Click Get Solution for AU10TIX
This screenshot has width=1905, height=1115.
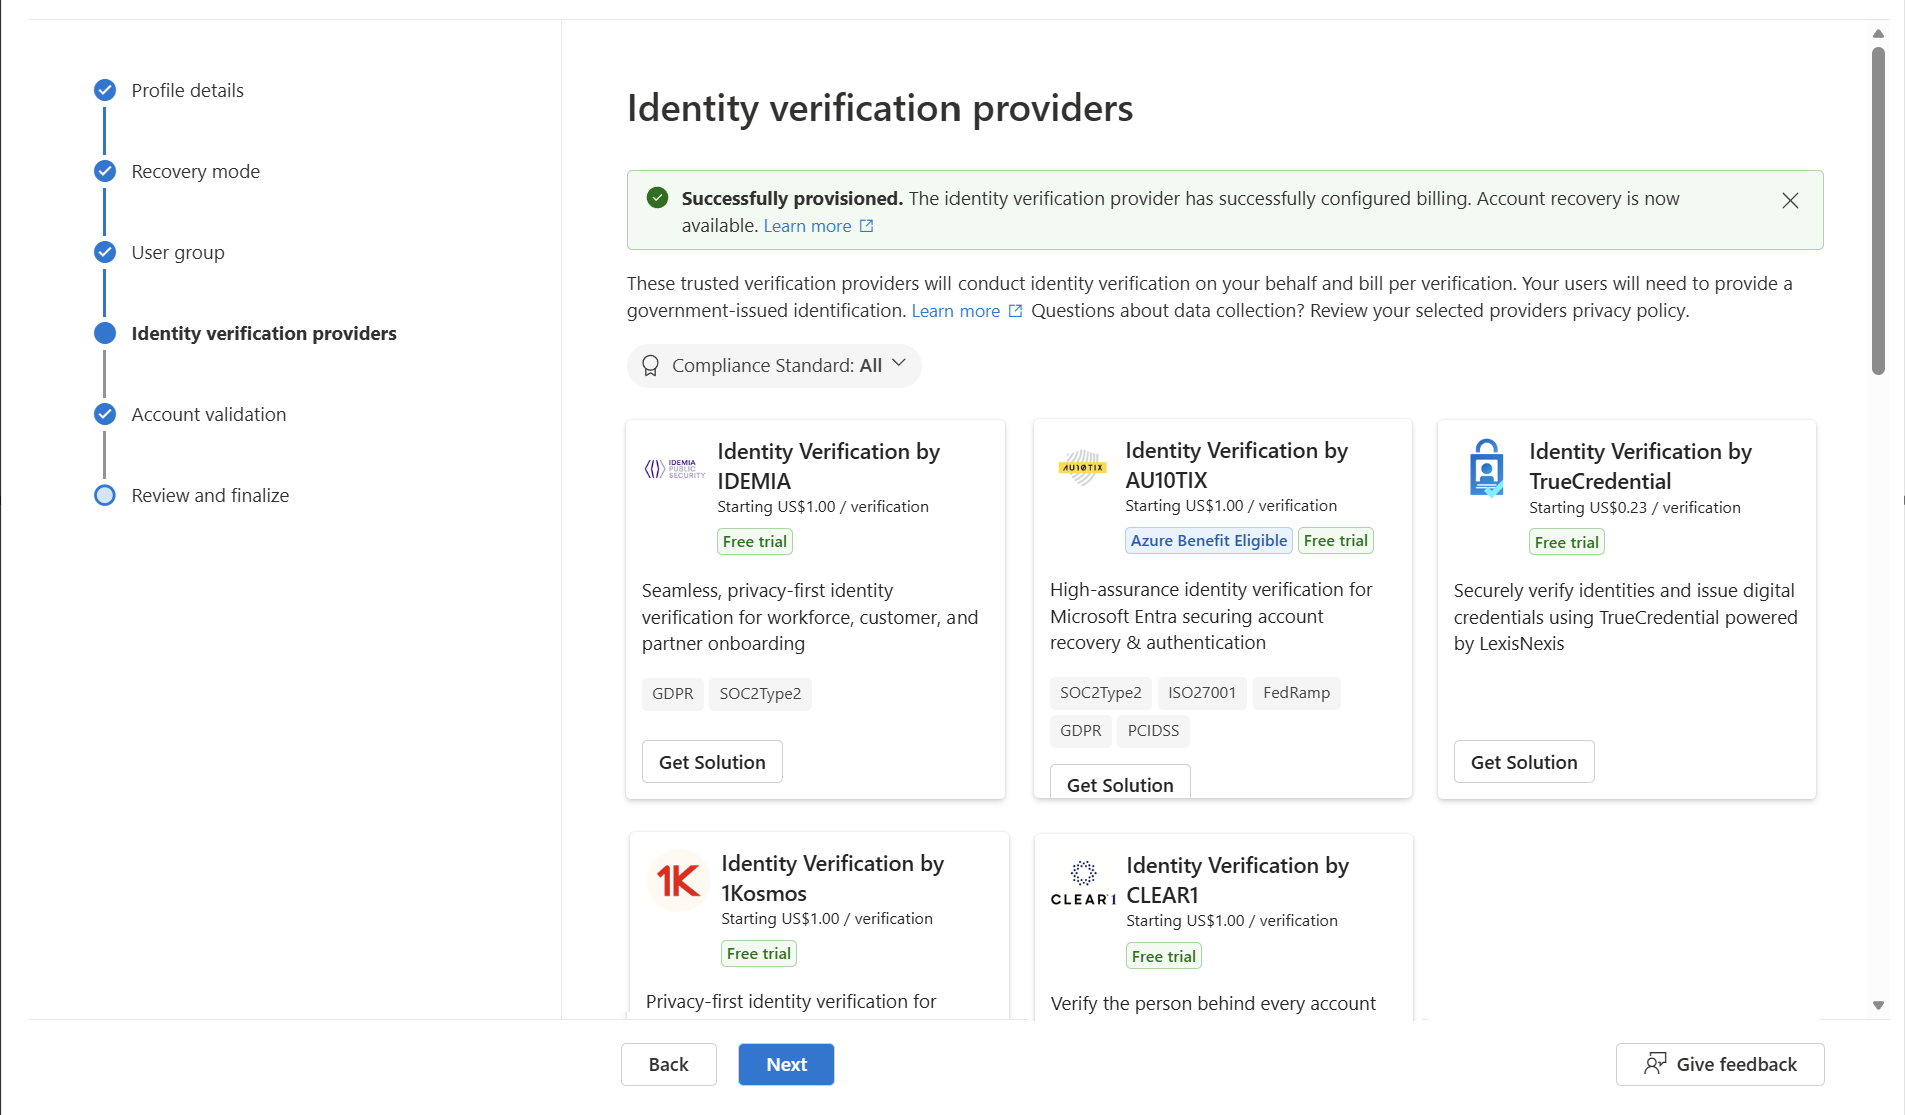click(1120, 784)
